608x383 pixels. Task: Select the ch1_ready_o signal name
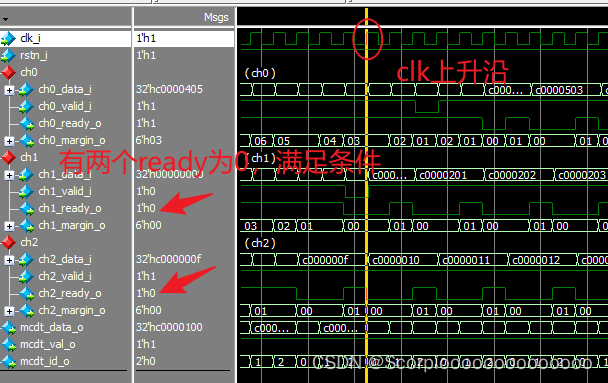click(70, 208)
